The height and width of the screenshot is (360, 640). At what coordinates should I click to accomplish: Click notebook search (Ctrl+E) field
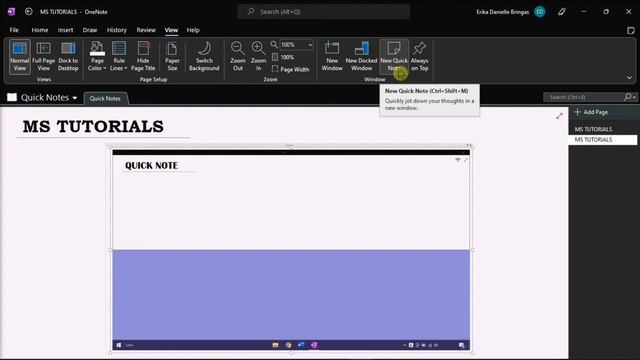(583, 97)
